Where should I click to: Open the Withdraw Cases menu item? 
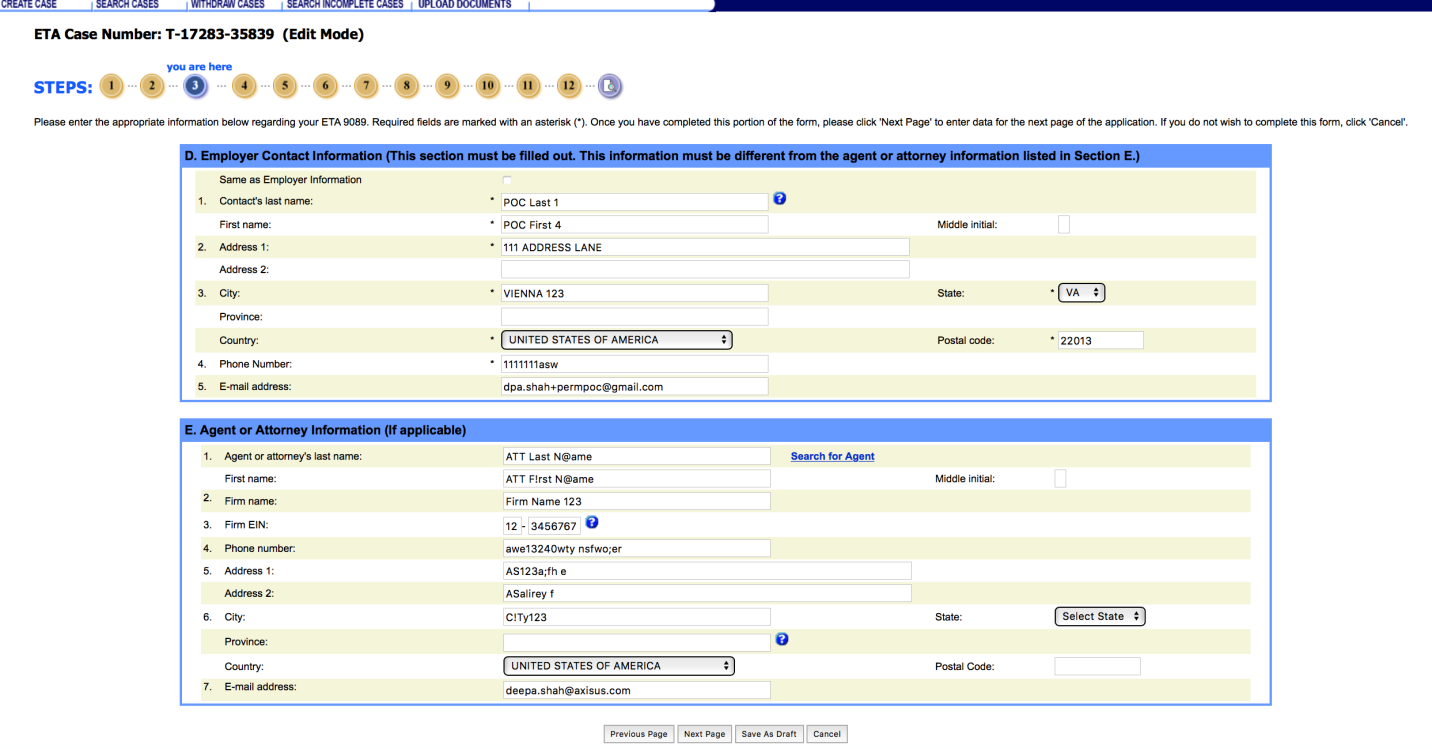[228, 5]
